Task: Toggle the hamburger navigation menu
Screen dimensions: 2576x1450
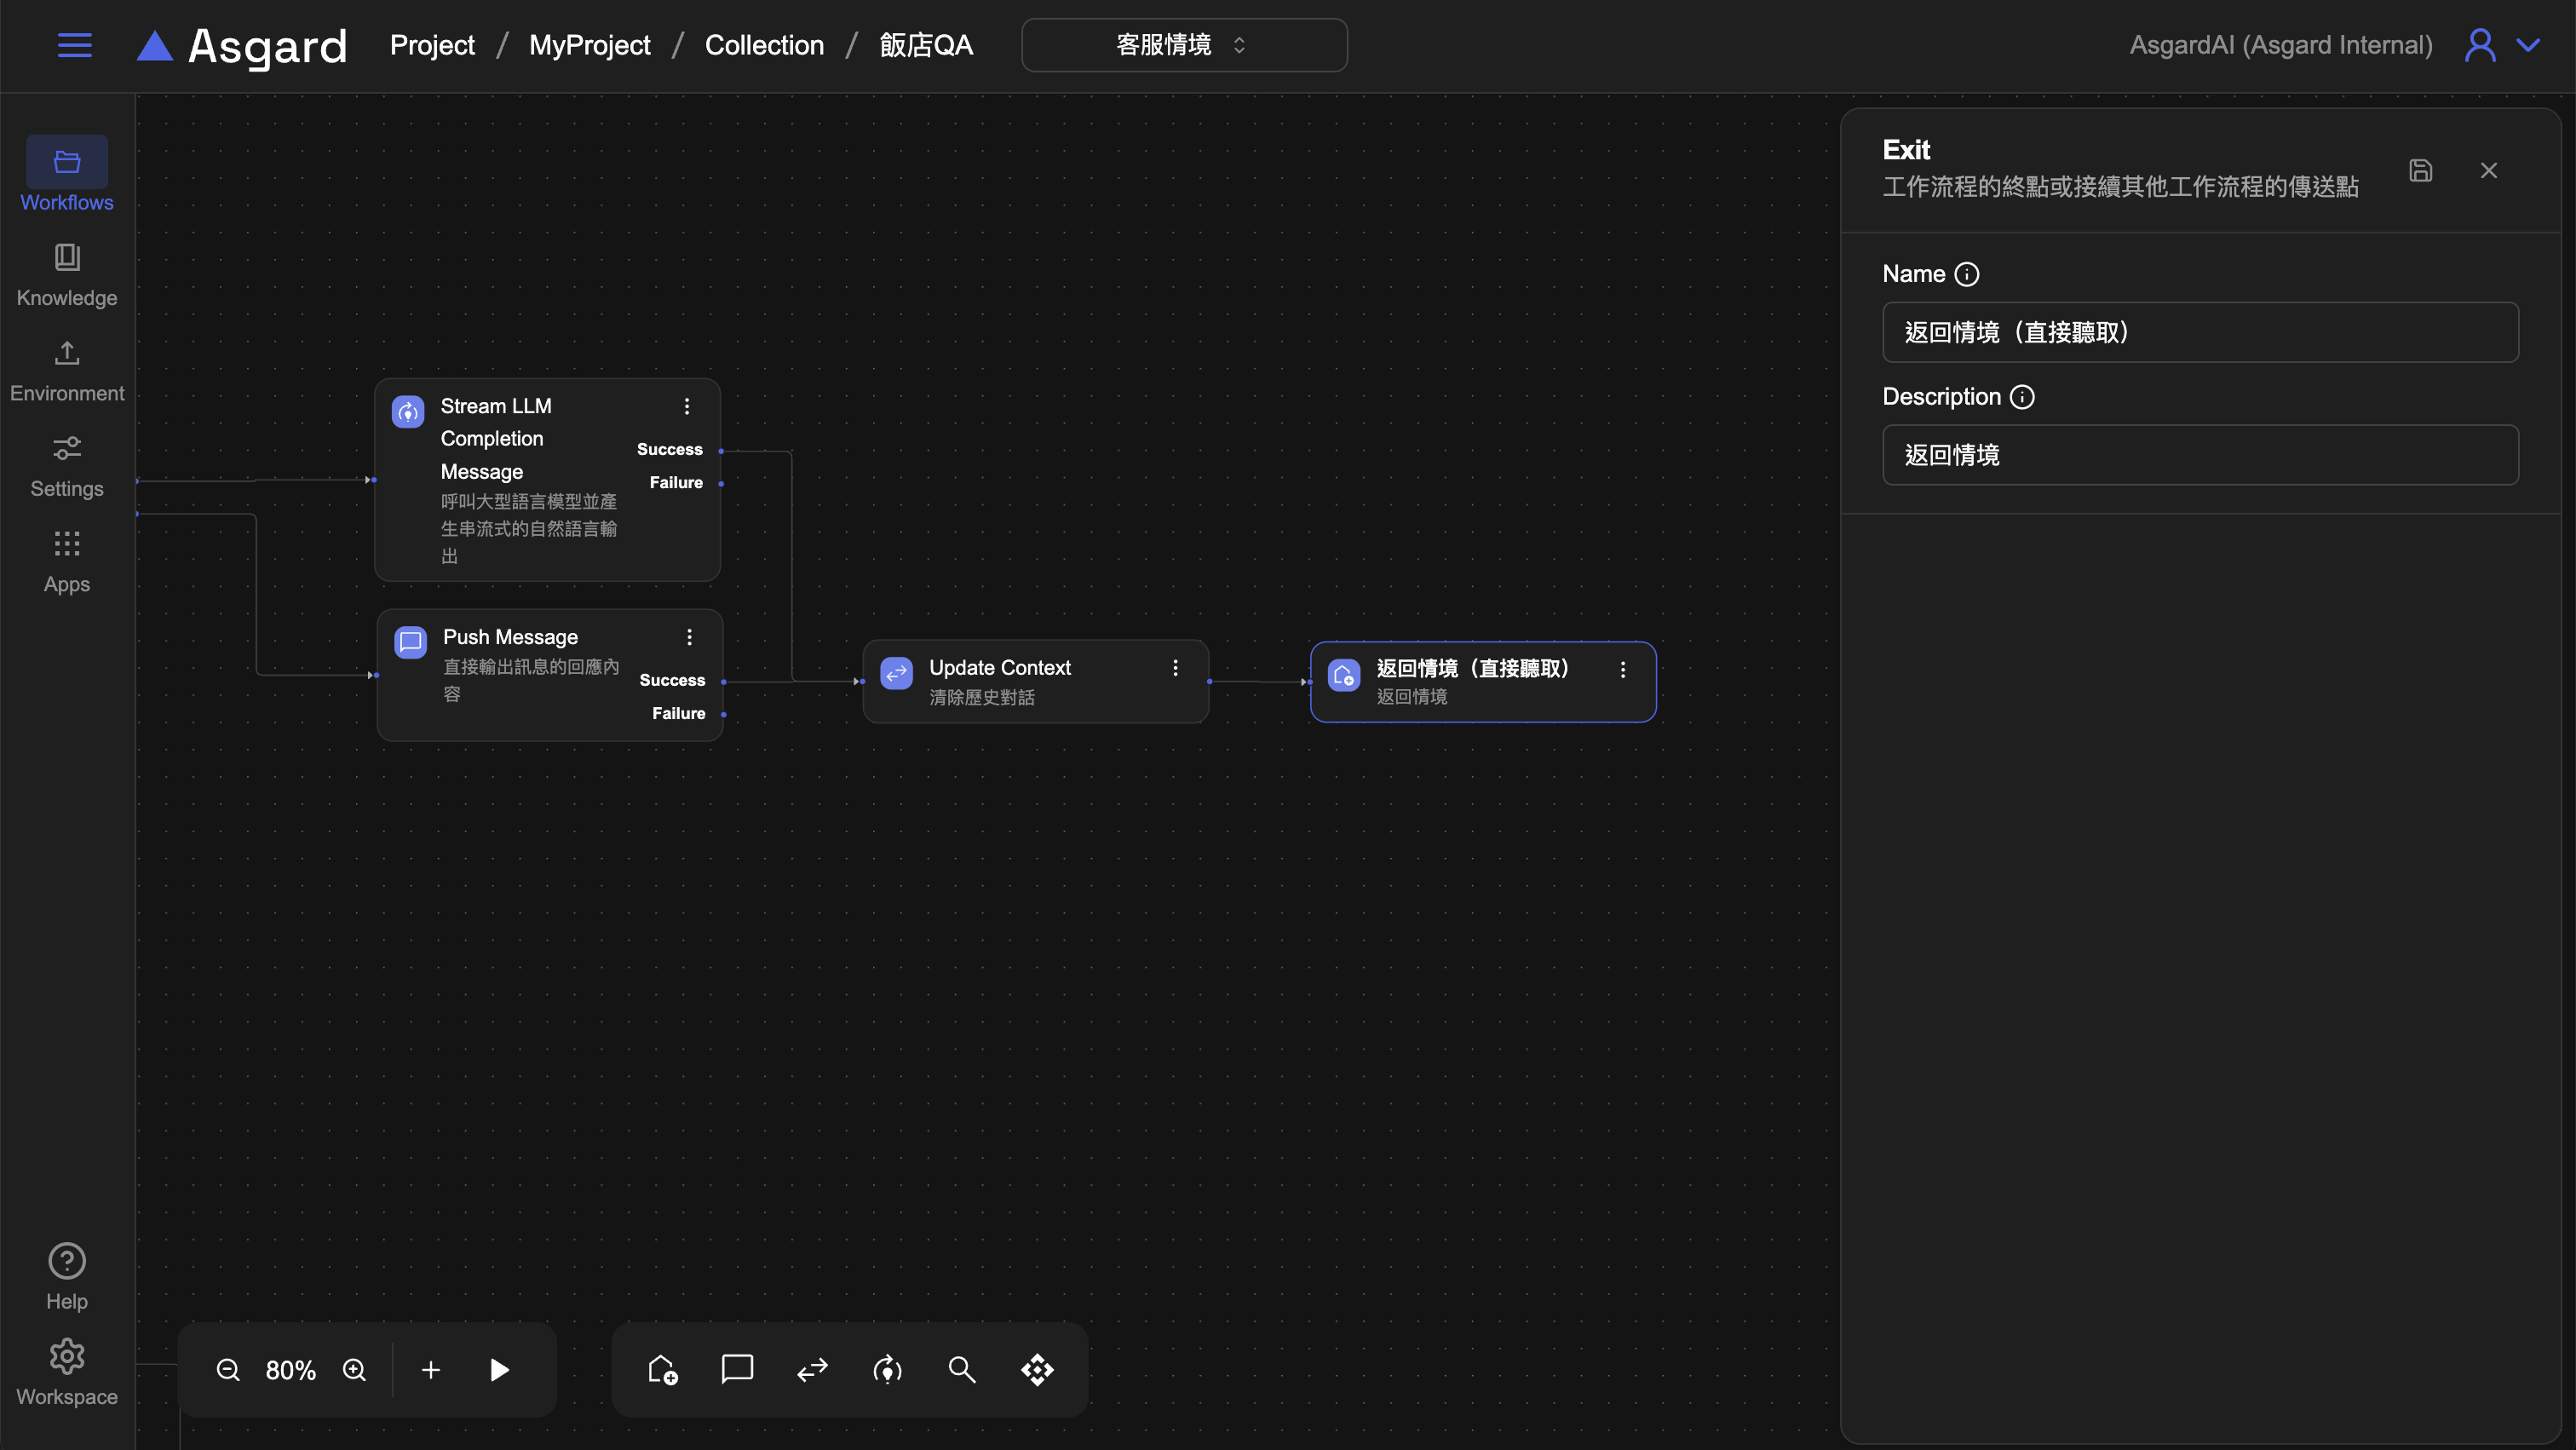Action: pyautogui.click(x=75, y=45)
